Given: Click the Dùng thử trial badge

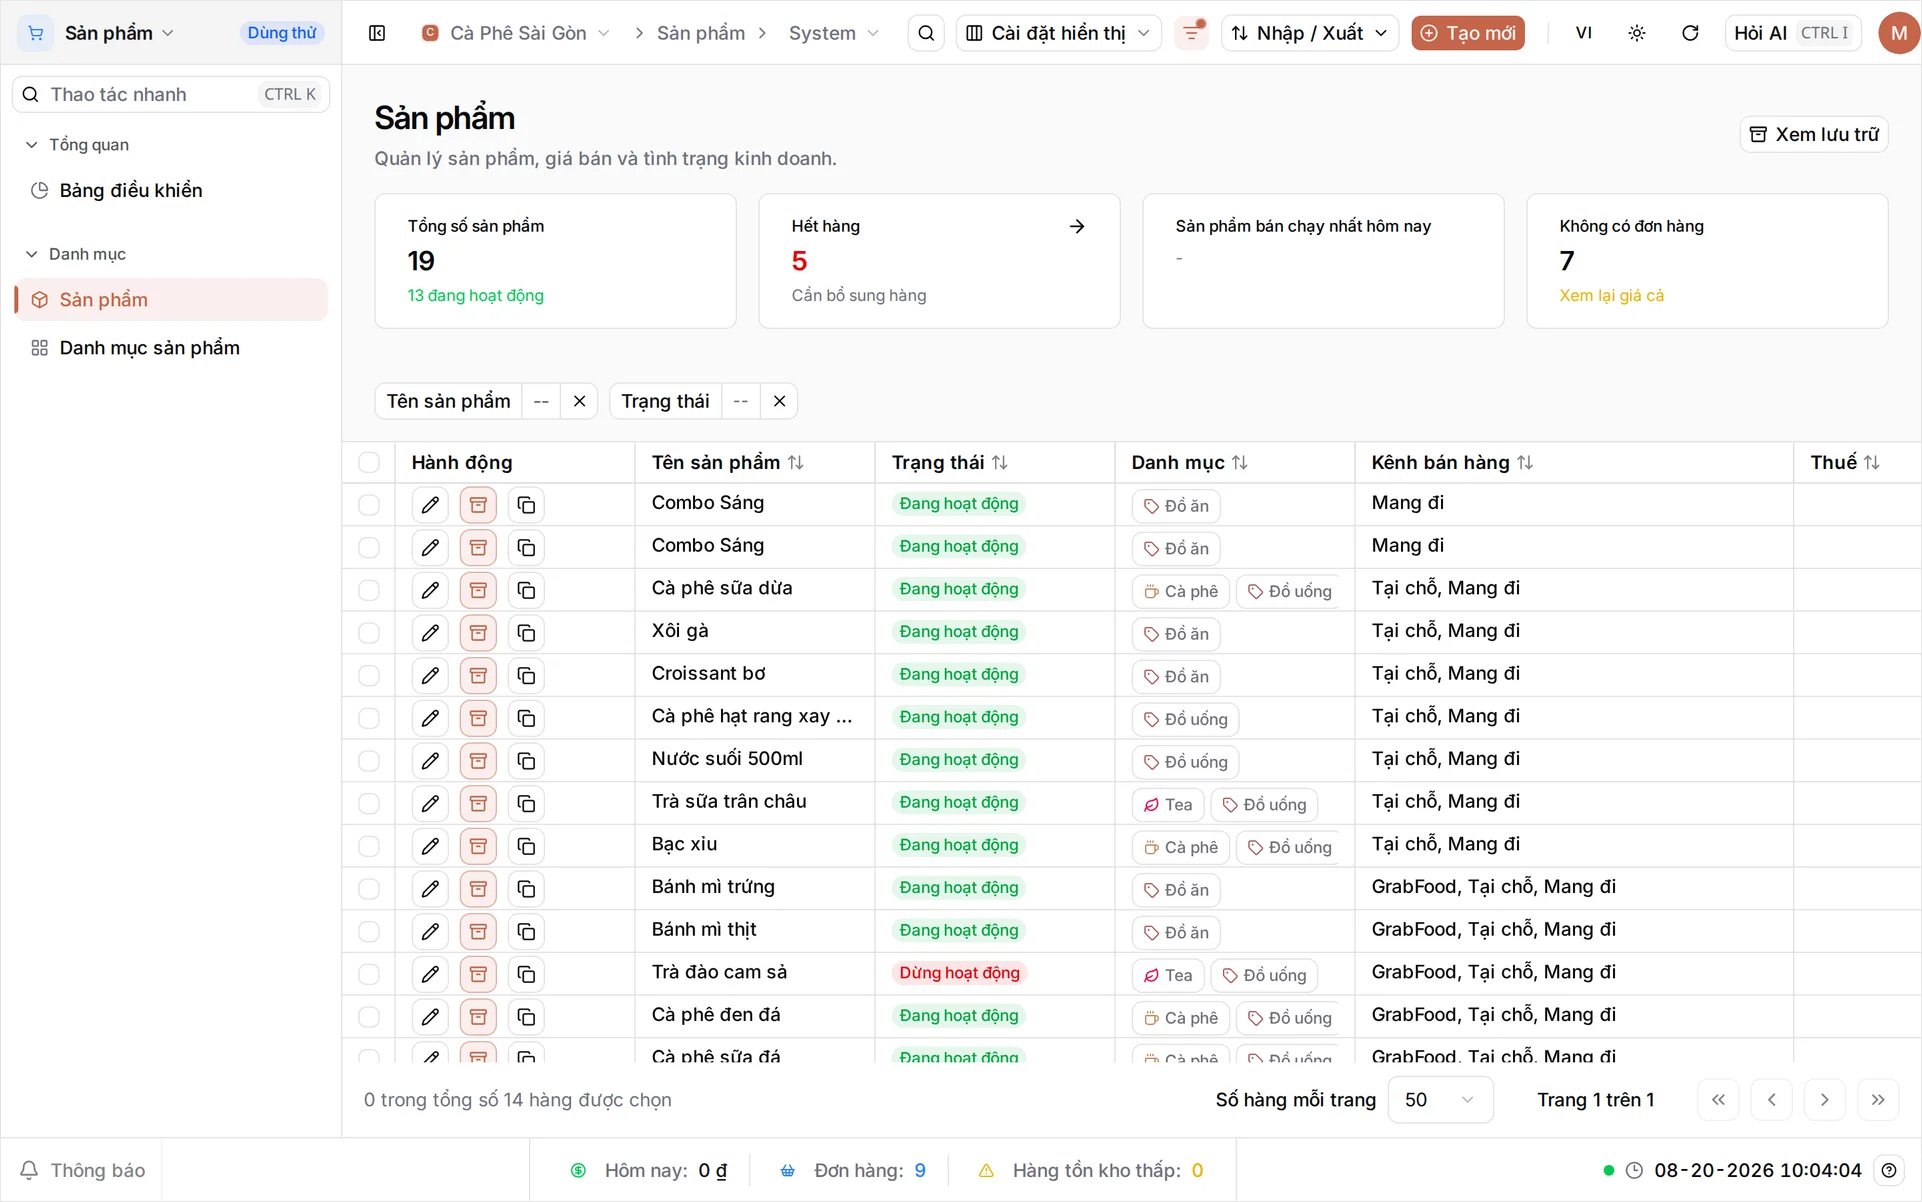Looking at the screenshot, I should 282,33.
